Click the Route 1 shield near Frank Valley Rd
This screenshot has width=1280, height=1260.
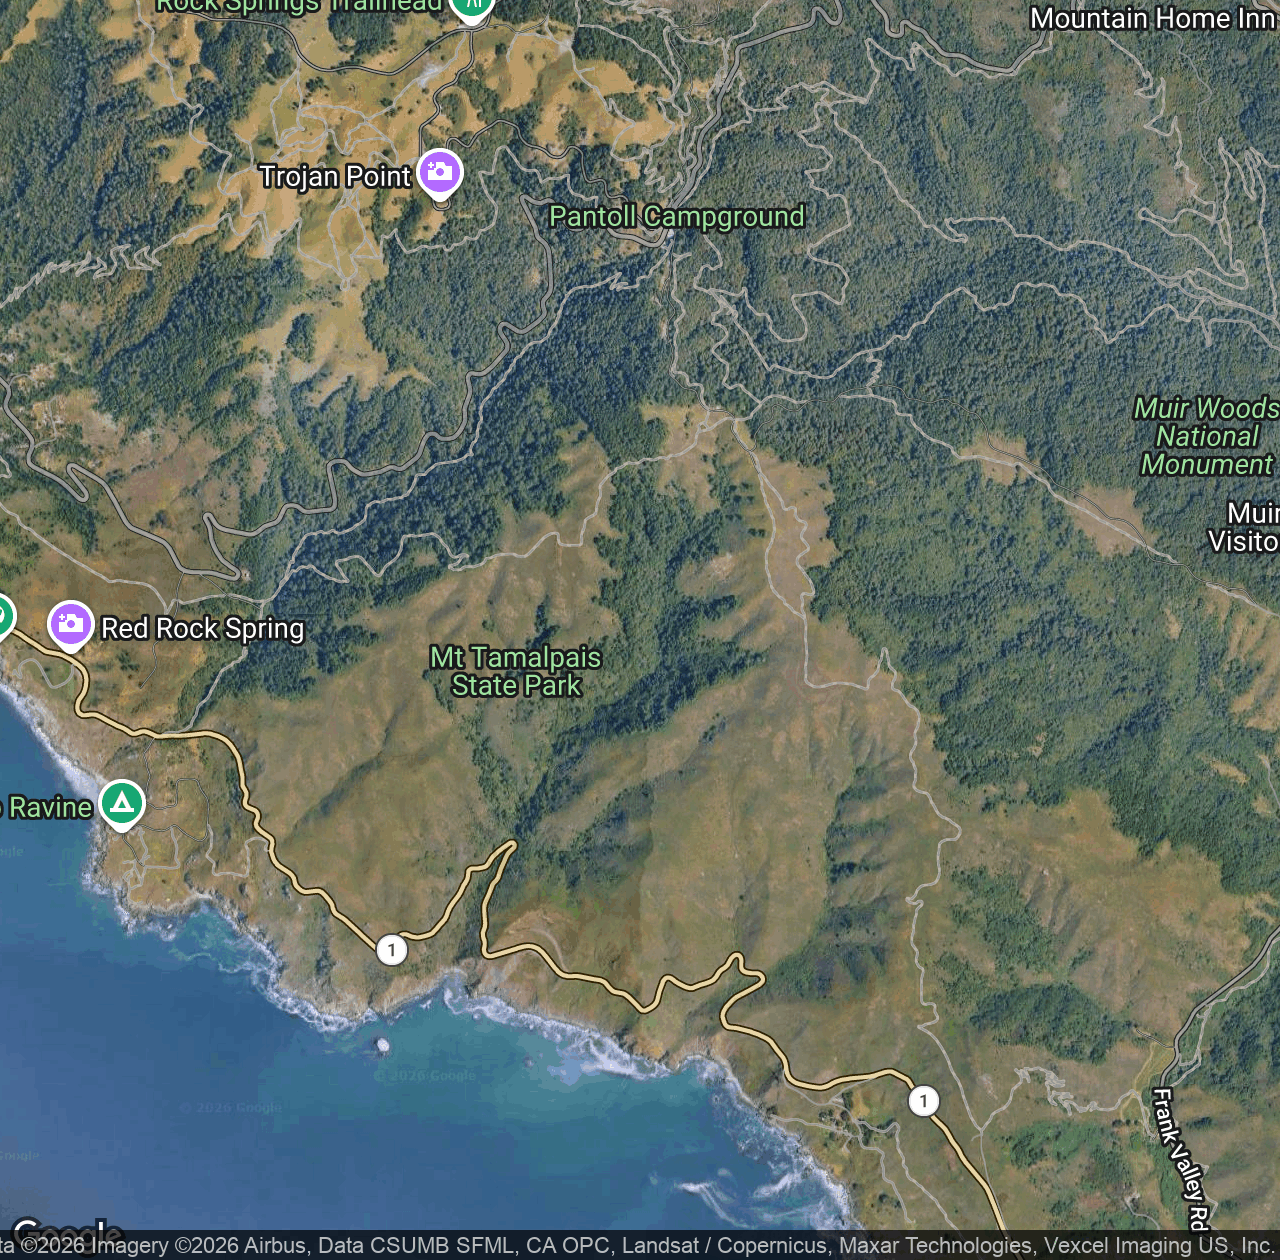pyautogui.click(x=924, y=1101)
